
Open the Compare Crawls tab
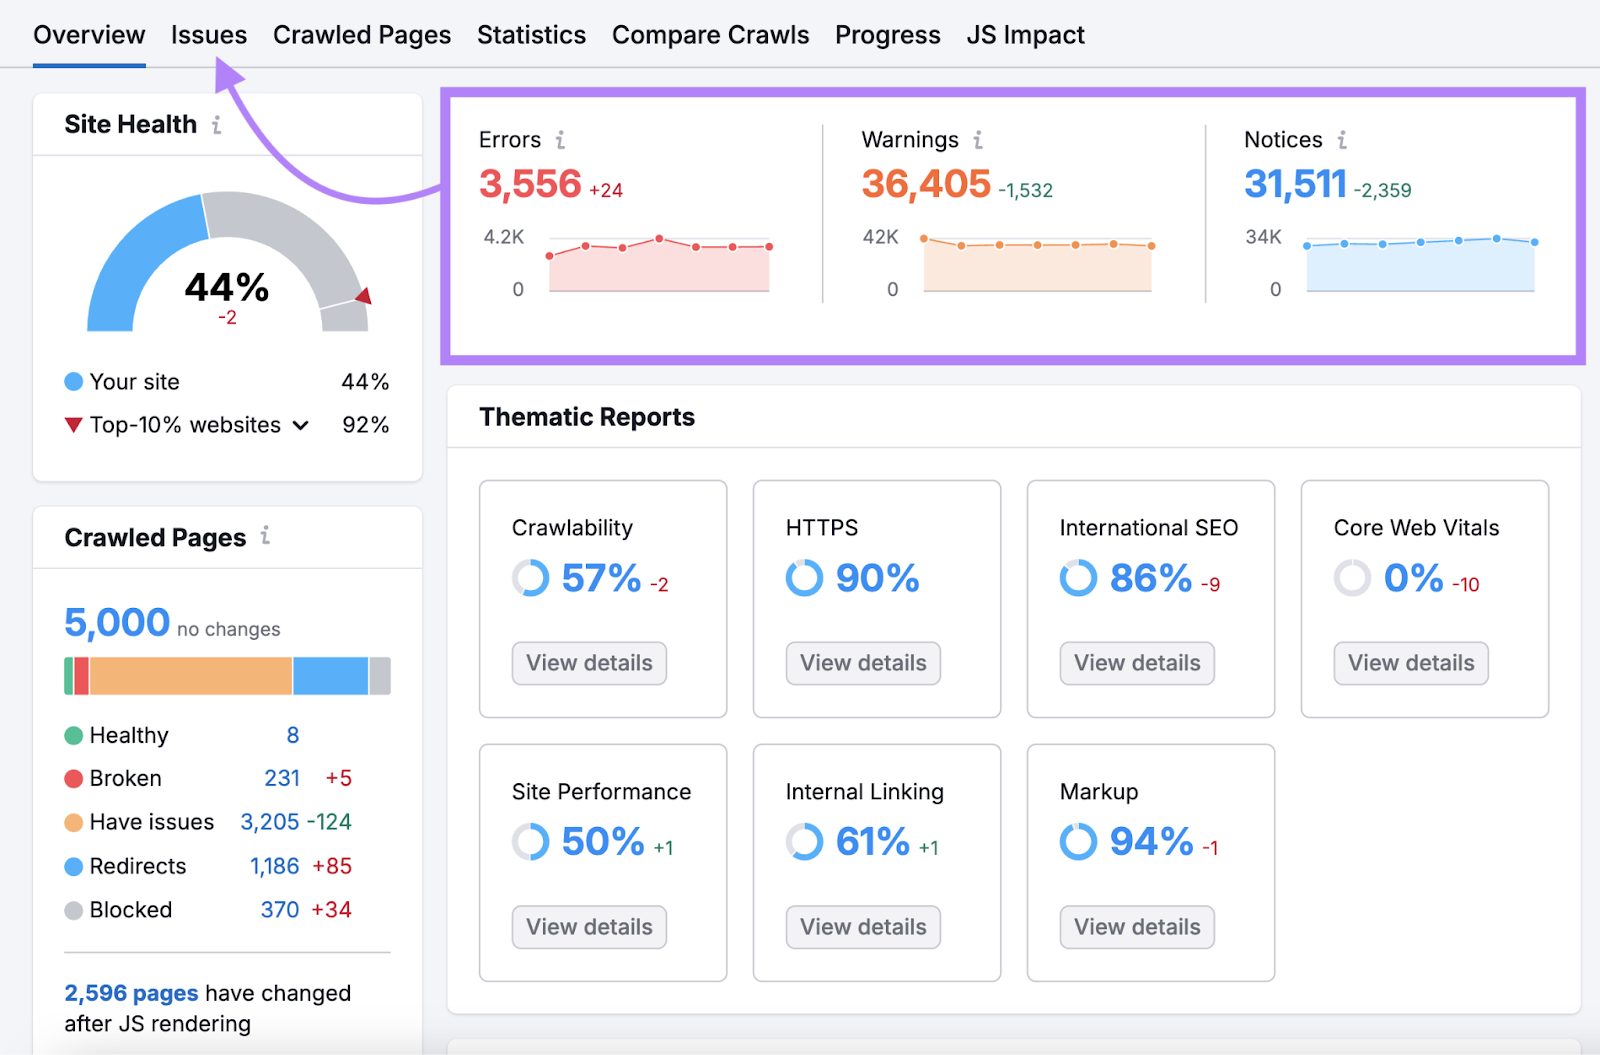(x=710, y=34)
